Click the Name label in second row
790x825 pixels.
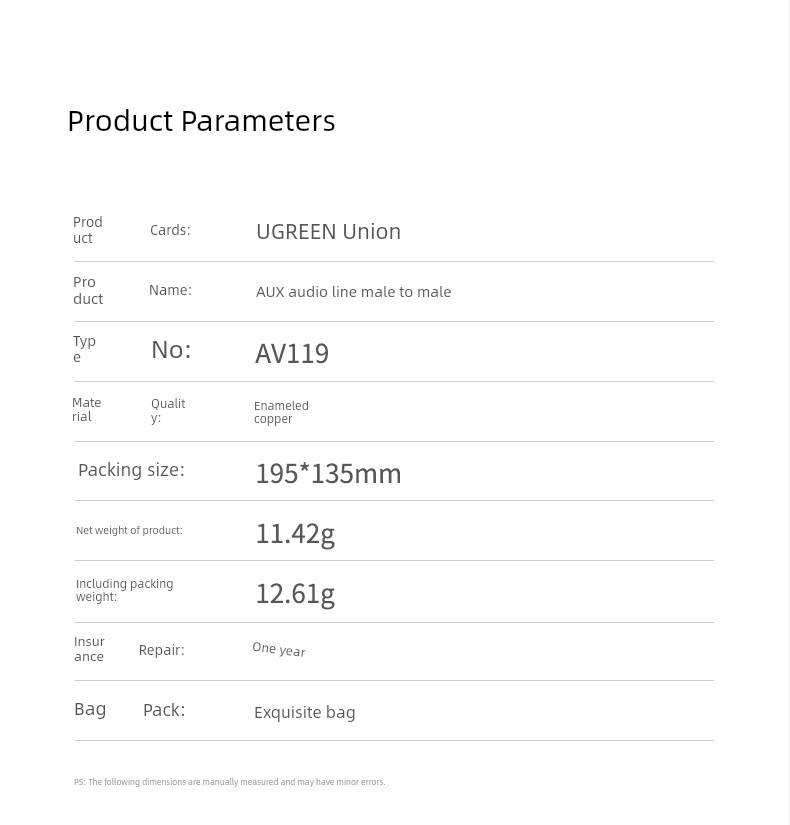tap(170, 290)
